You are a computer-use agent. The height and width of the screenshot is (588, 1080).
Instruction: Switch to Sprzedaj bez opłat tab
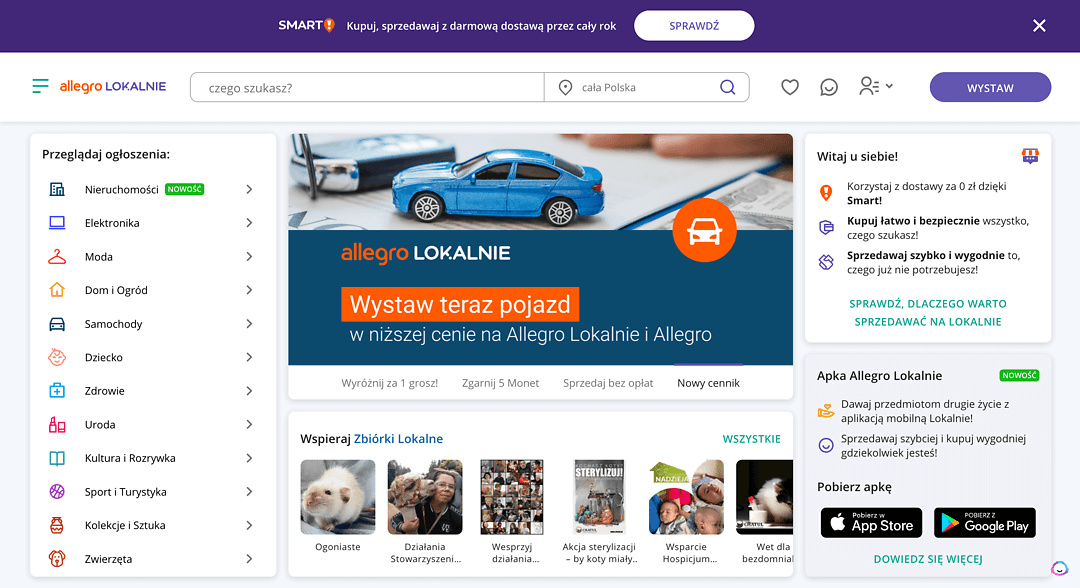click(x=608, y=383)
